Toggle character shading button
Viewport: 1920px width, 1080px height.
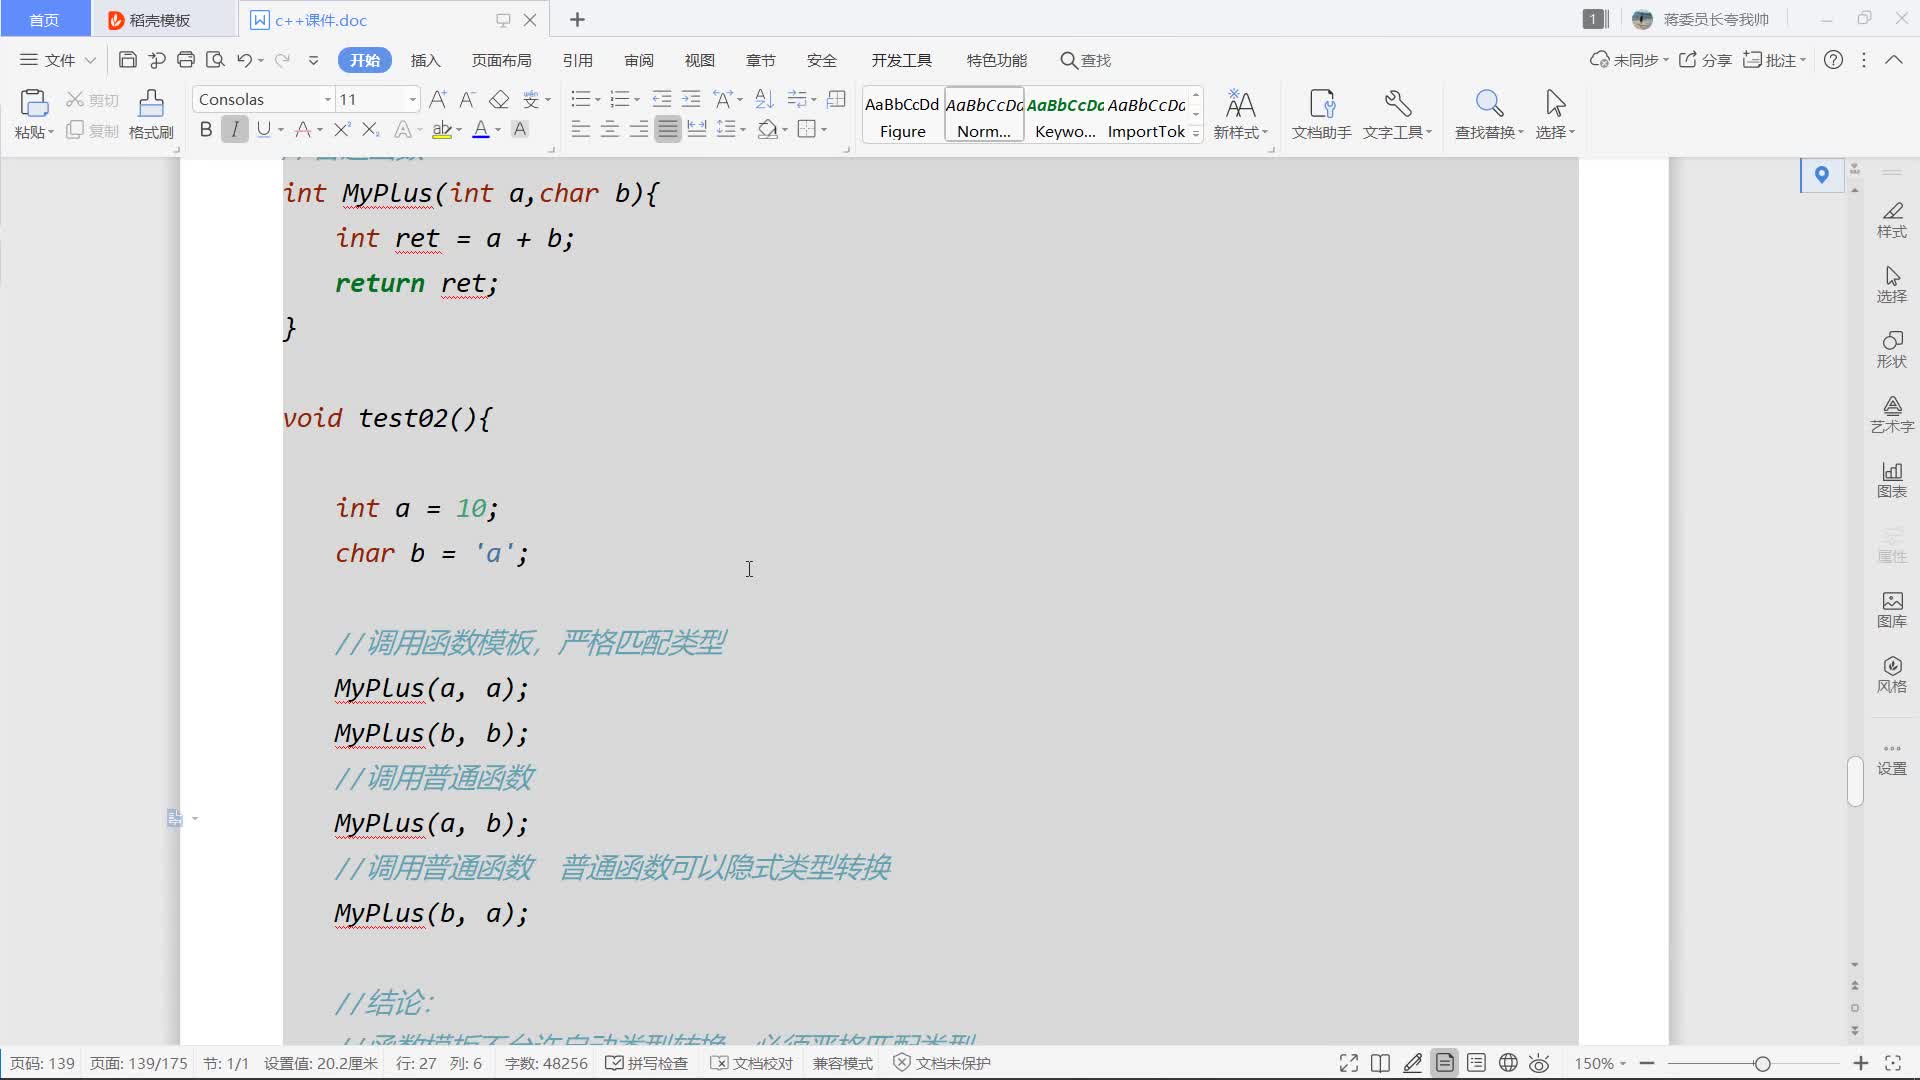pos(520,129)
